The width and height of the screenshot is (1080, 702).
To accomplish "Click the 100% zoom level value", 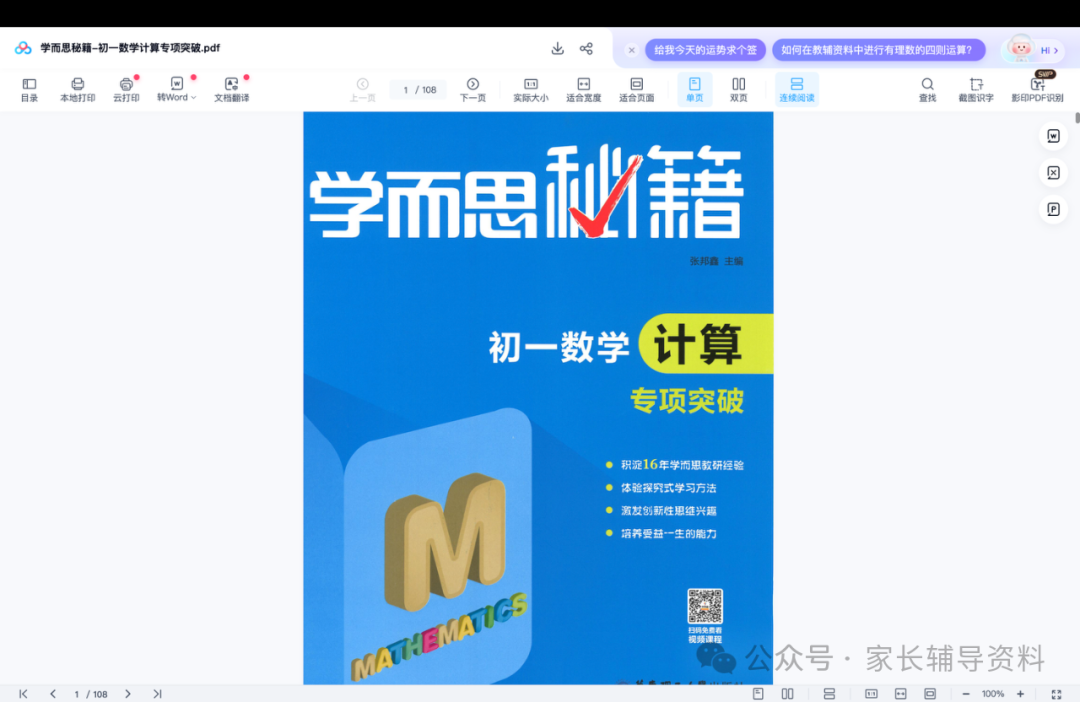I will coord(993,694).
